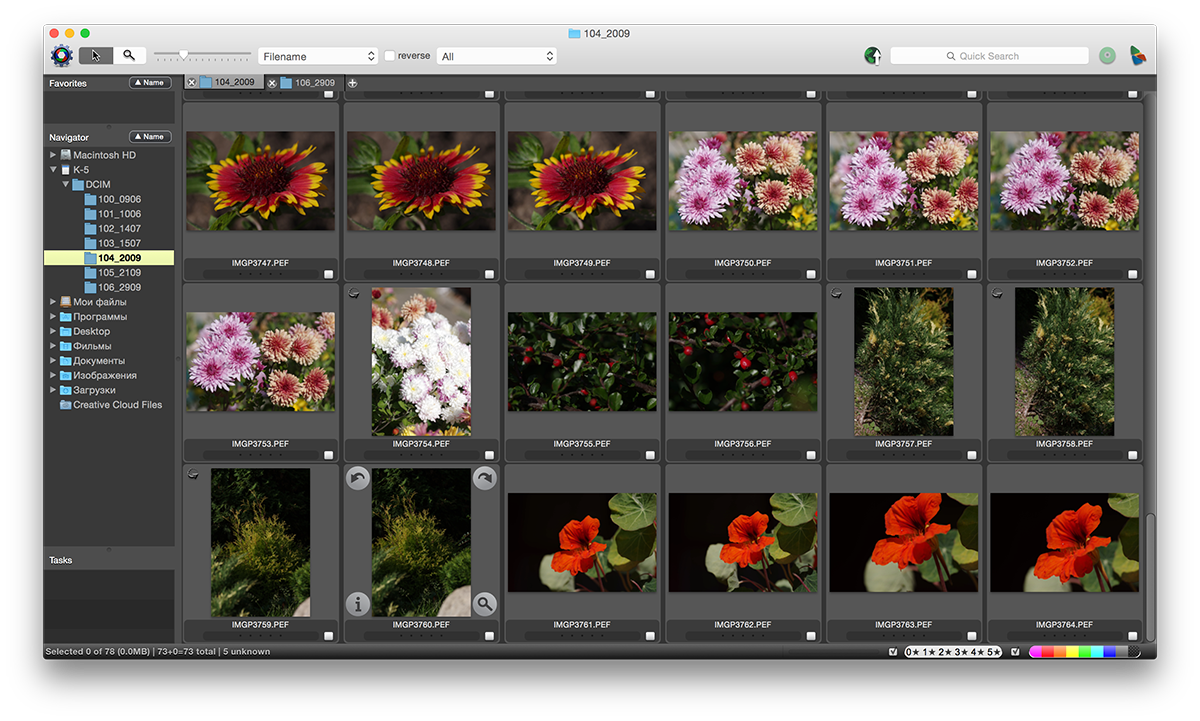Select the IMGP3756.PEF berries thumbnail
The height and width of the screenshot is (721, 1200).
[x=743, y=362]
